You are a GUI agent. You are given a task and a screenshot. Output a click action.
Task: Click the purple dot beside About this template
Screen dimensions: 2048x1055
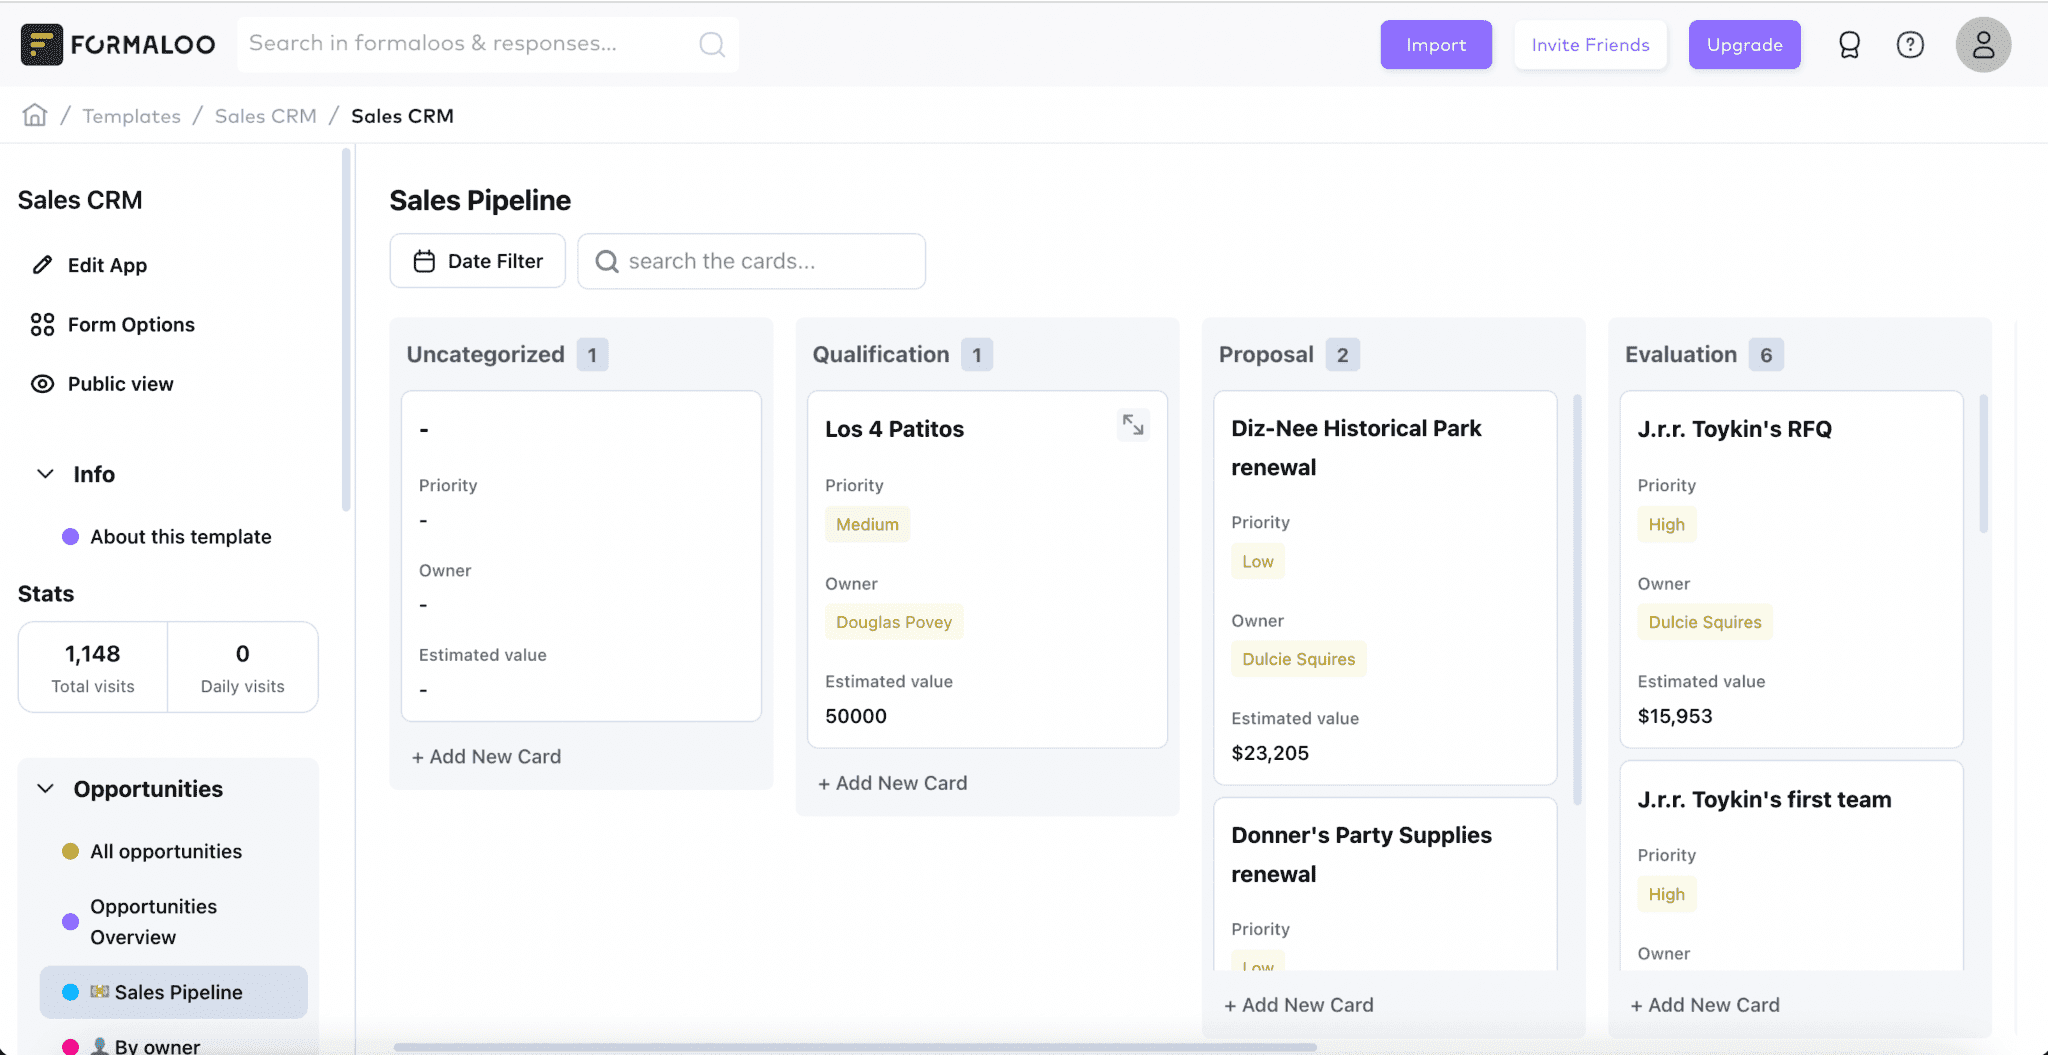[70, 537]
